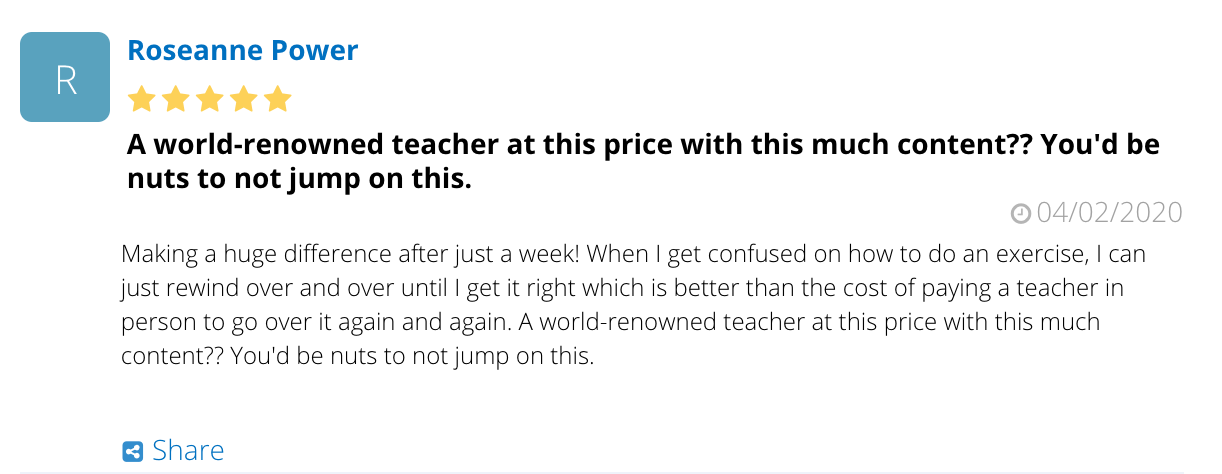Click the Share link text

click(x=188, y=451)
